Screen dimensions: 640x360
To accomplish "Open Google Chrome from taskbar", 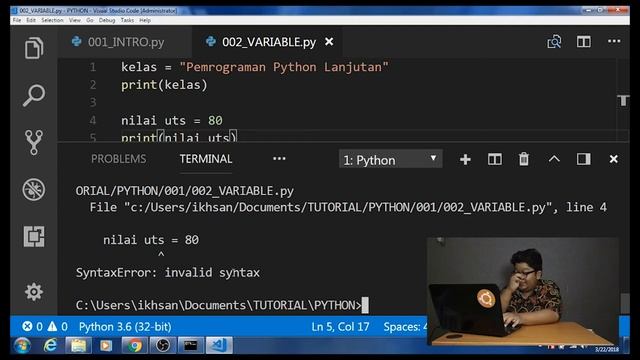I will click(x=134, y=346).
